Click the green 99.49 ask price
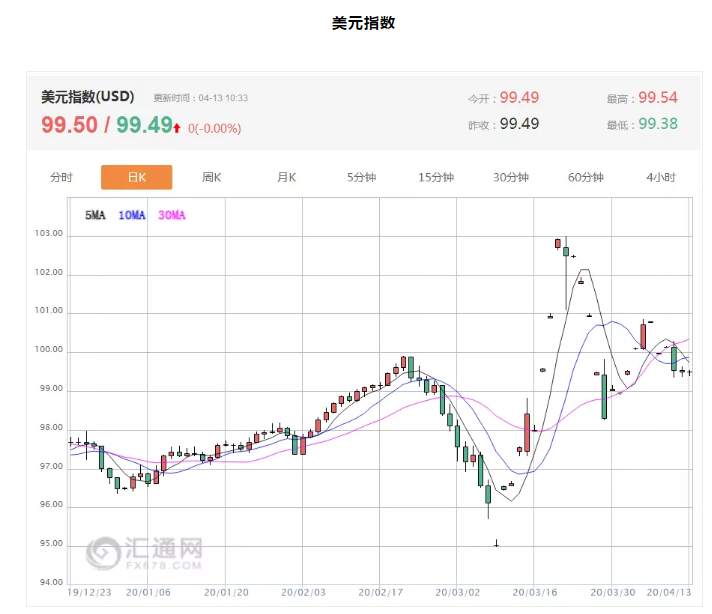Screen dimensions: 712x614 click(x=144, y=124)
